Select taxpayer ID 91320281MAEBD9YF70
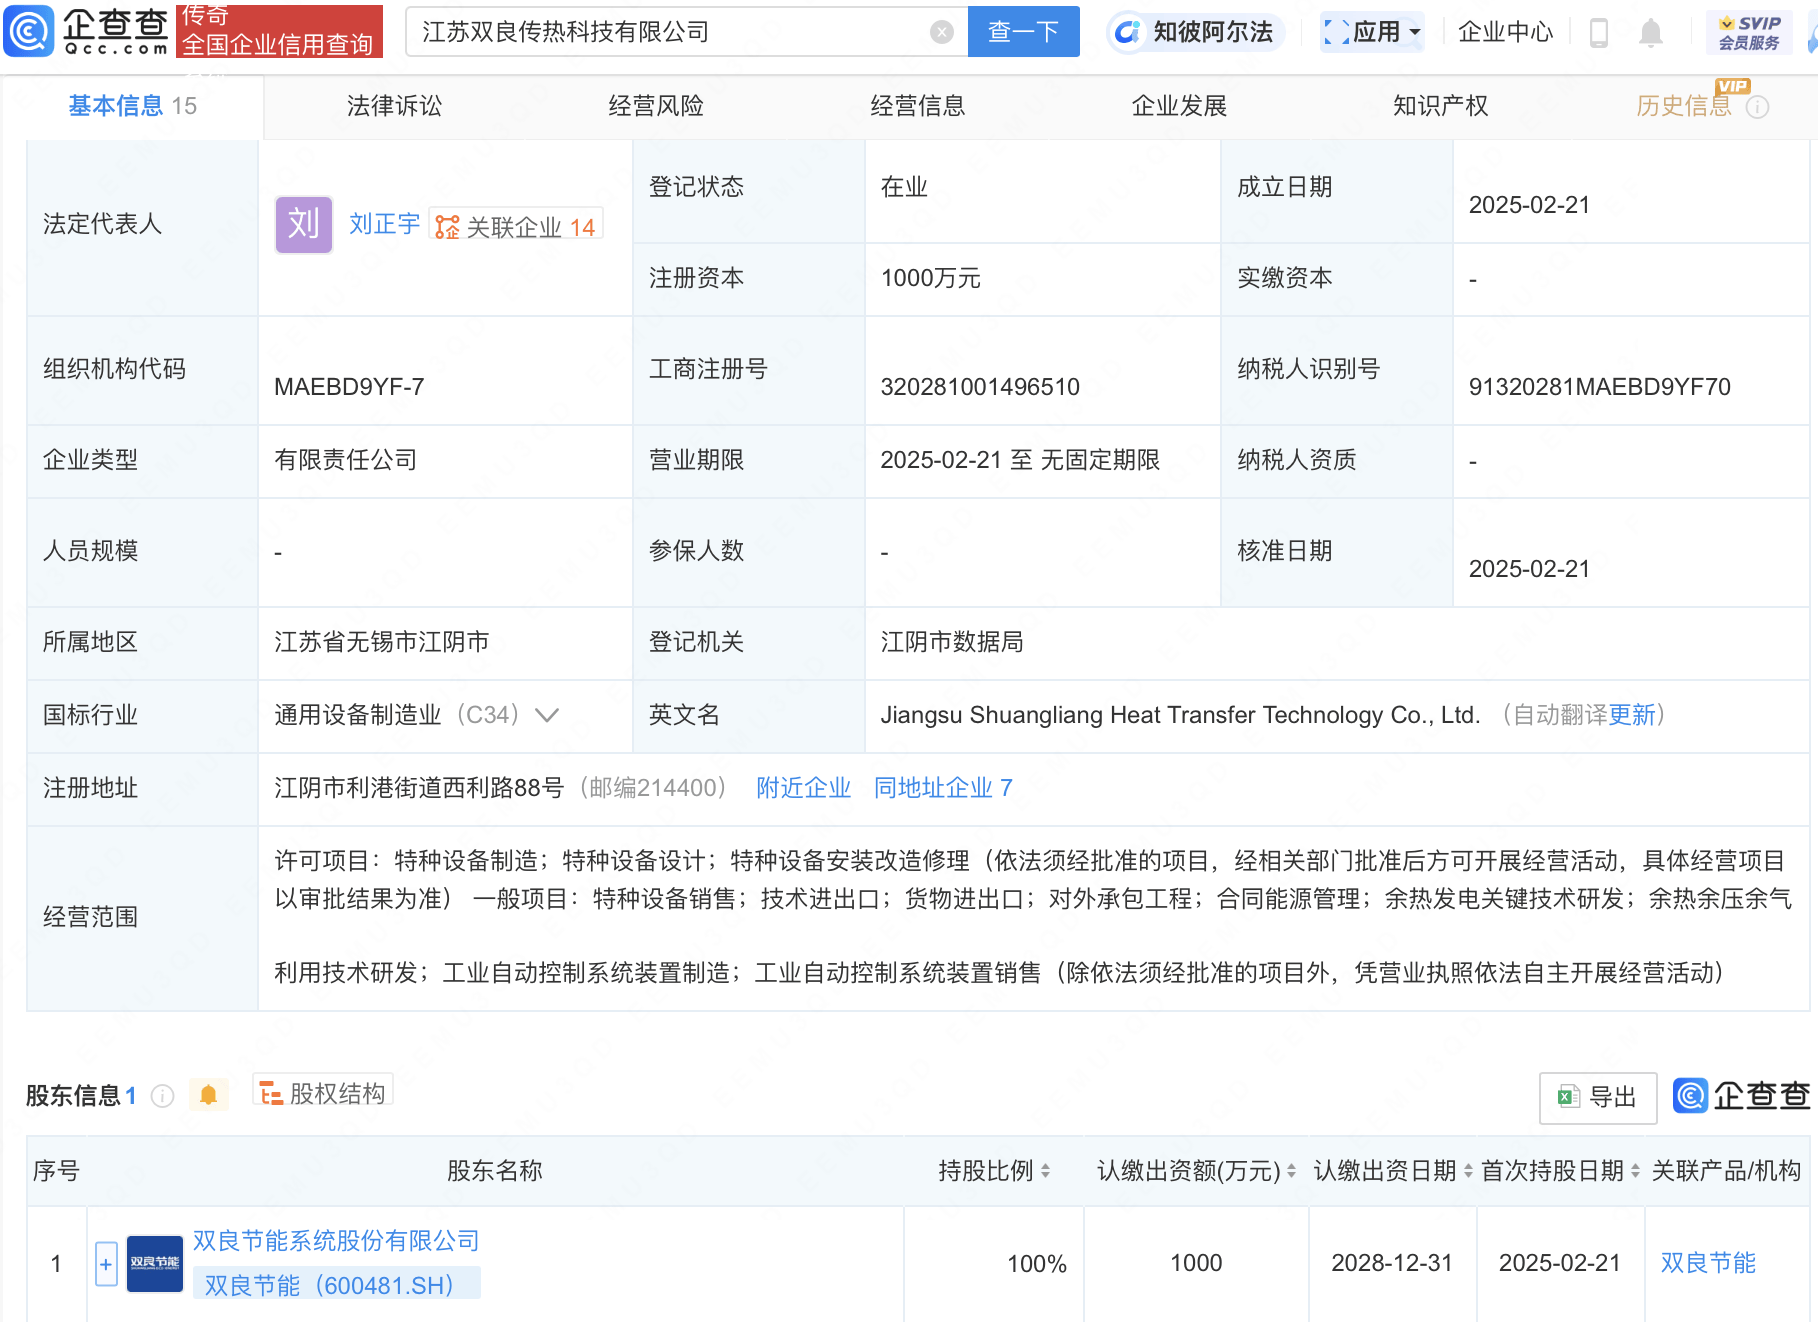This screenshot has height=1322, width=1818. click(1599, 387)
